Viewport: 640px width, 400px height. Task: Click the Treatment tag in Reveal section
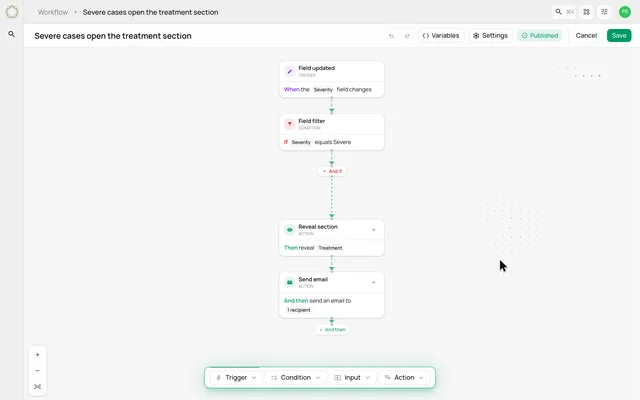[330, 248]
